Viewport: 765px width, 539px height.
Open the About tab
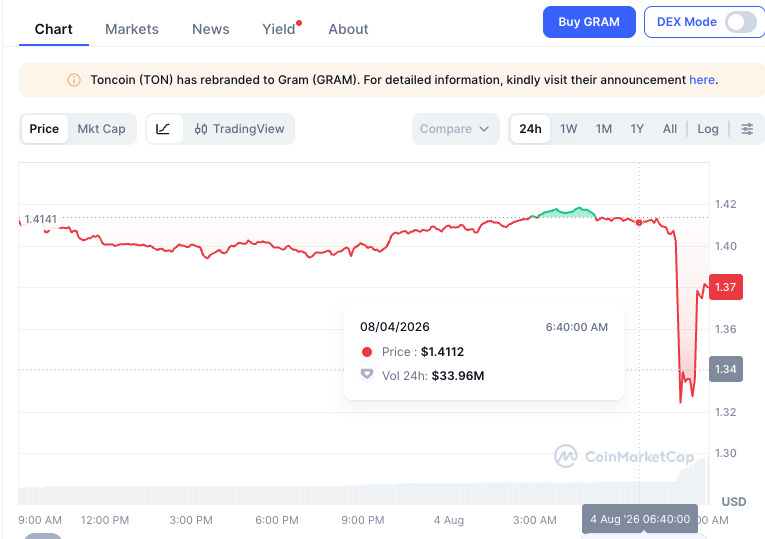(348, 29)
